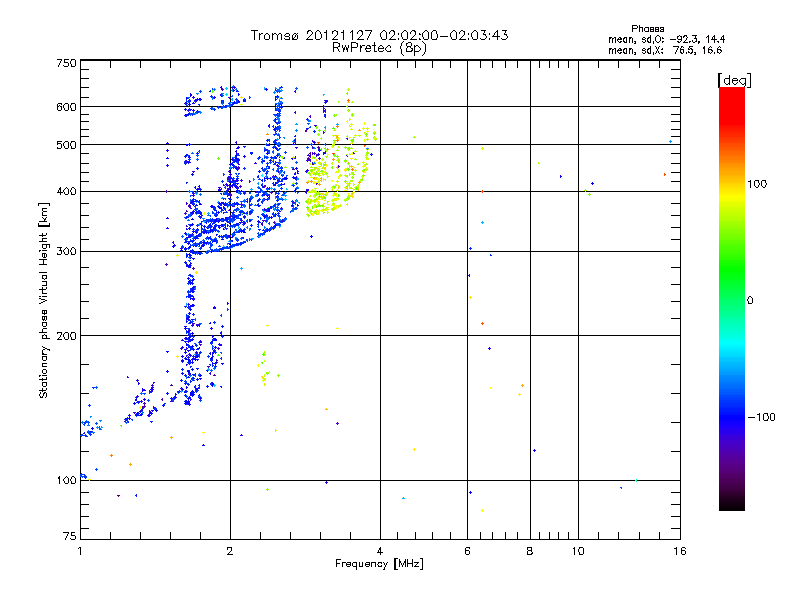800x600 pixels.
Task: Click the x-axis tick label '8'
Action: point(530,551)
